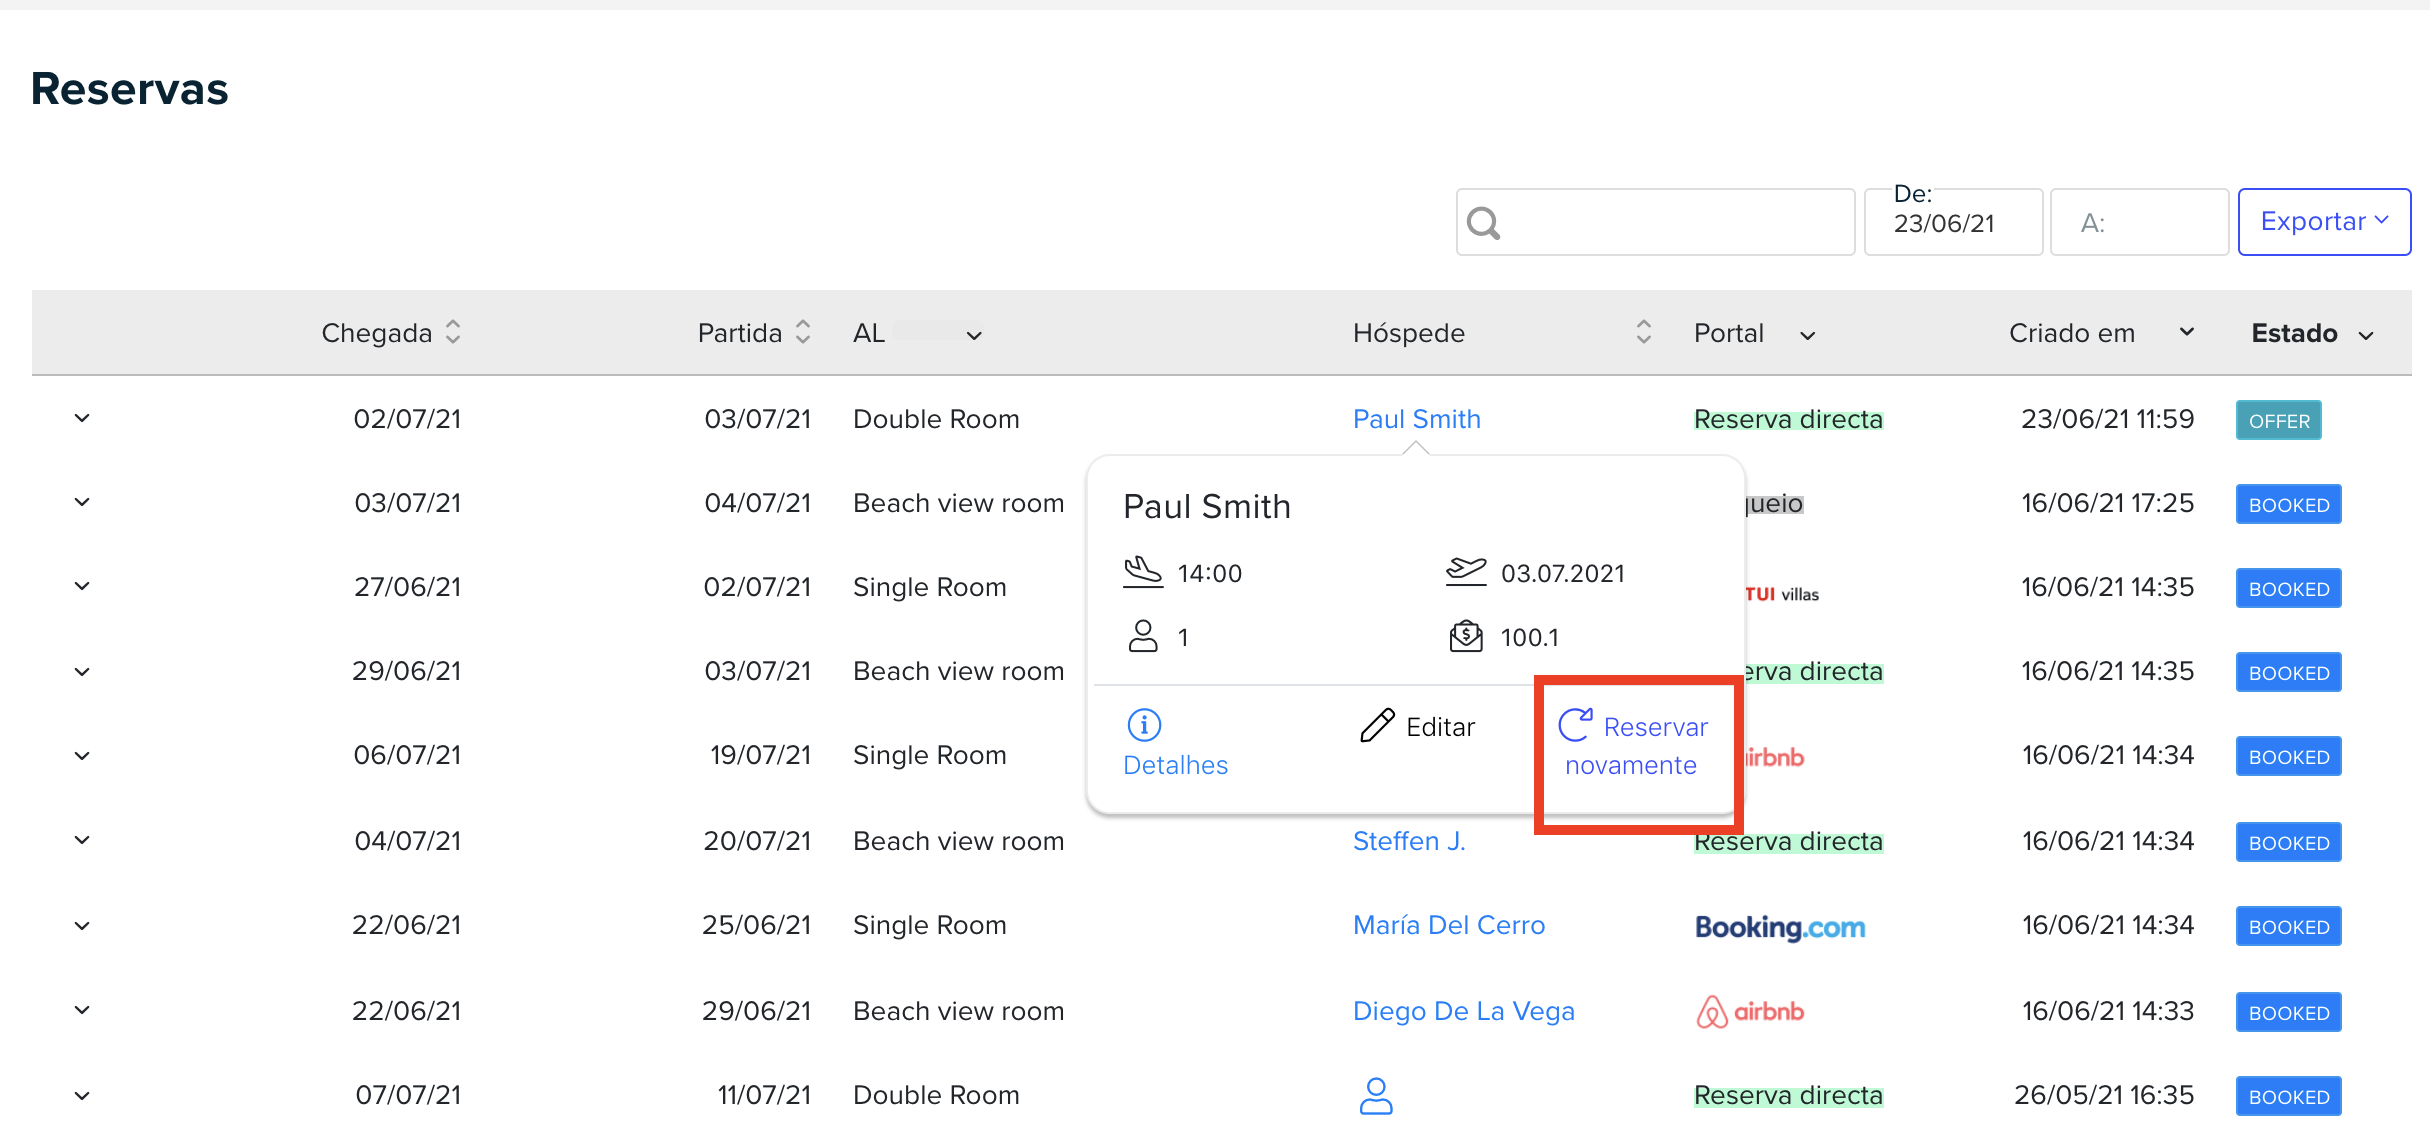
Task: Expand the 04/07/21 Beach view room row
Action: [x=82, y=840]
